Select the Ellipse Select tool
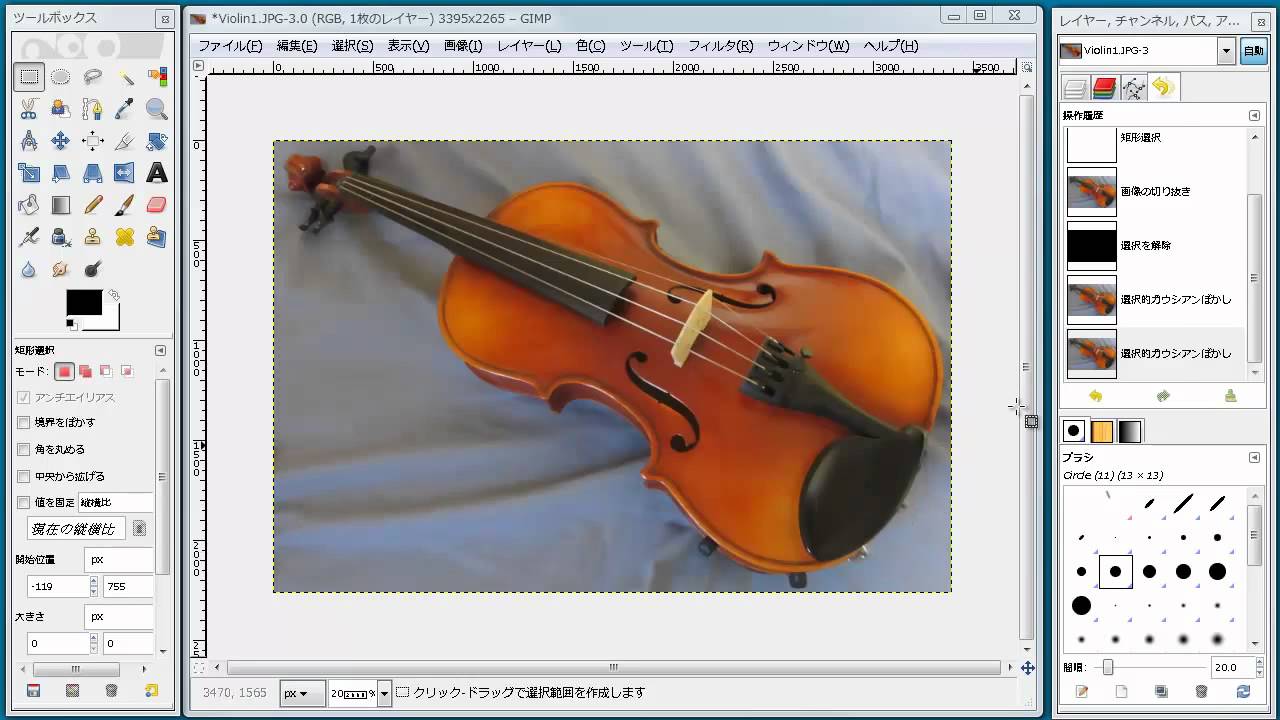 [61, 77]
